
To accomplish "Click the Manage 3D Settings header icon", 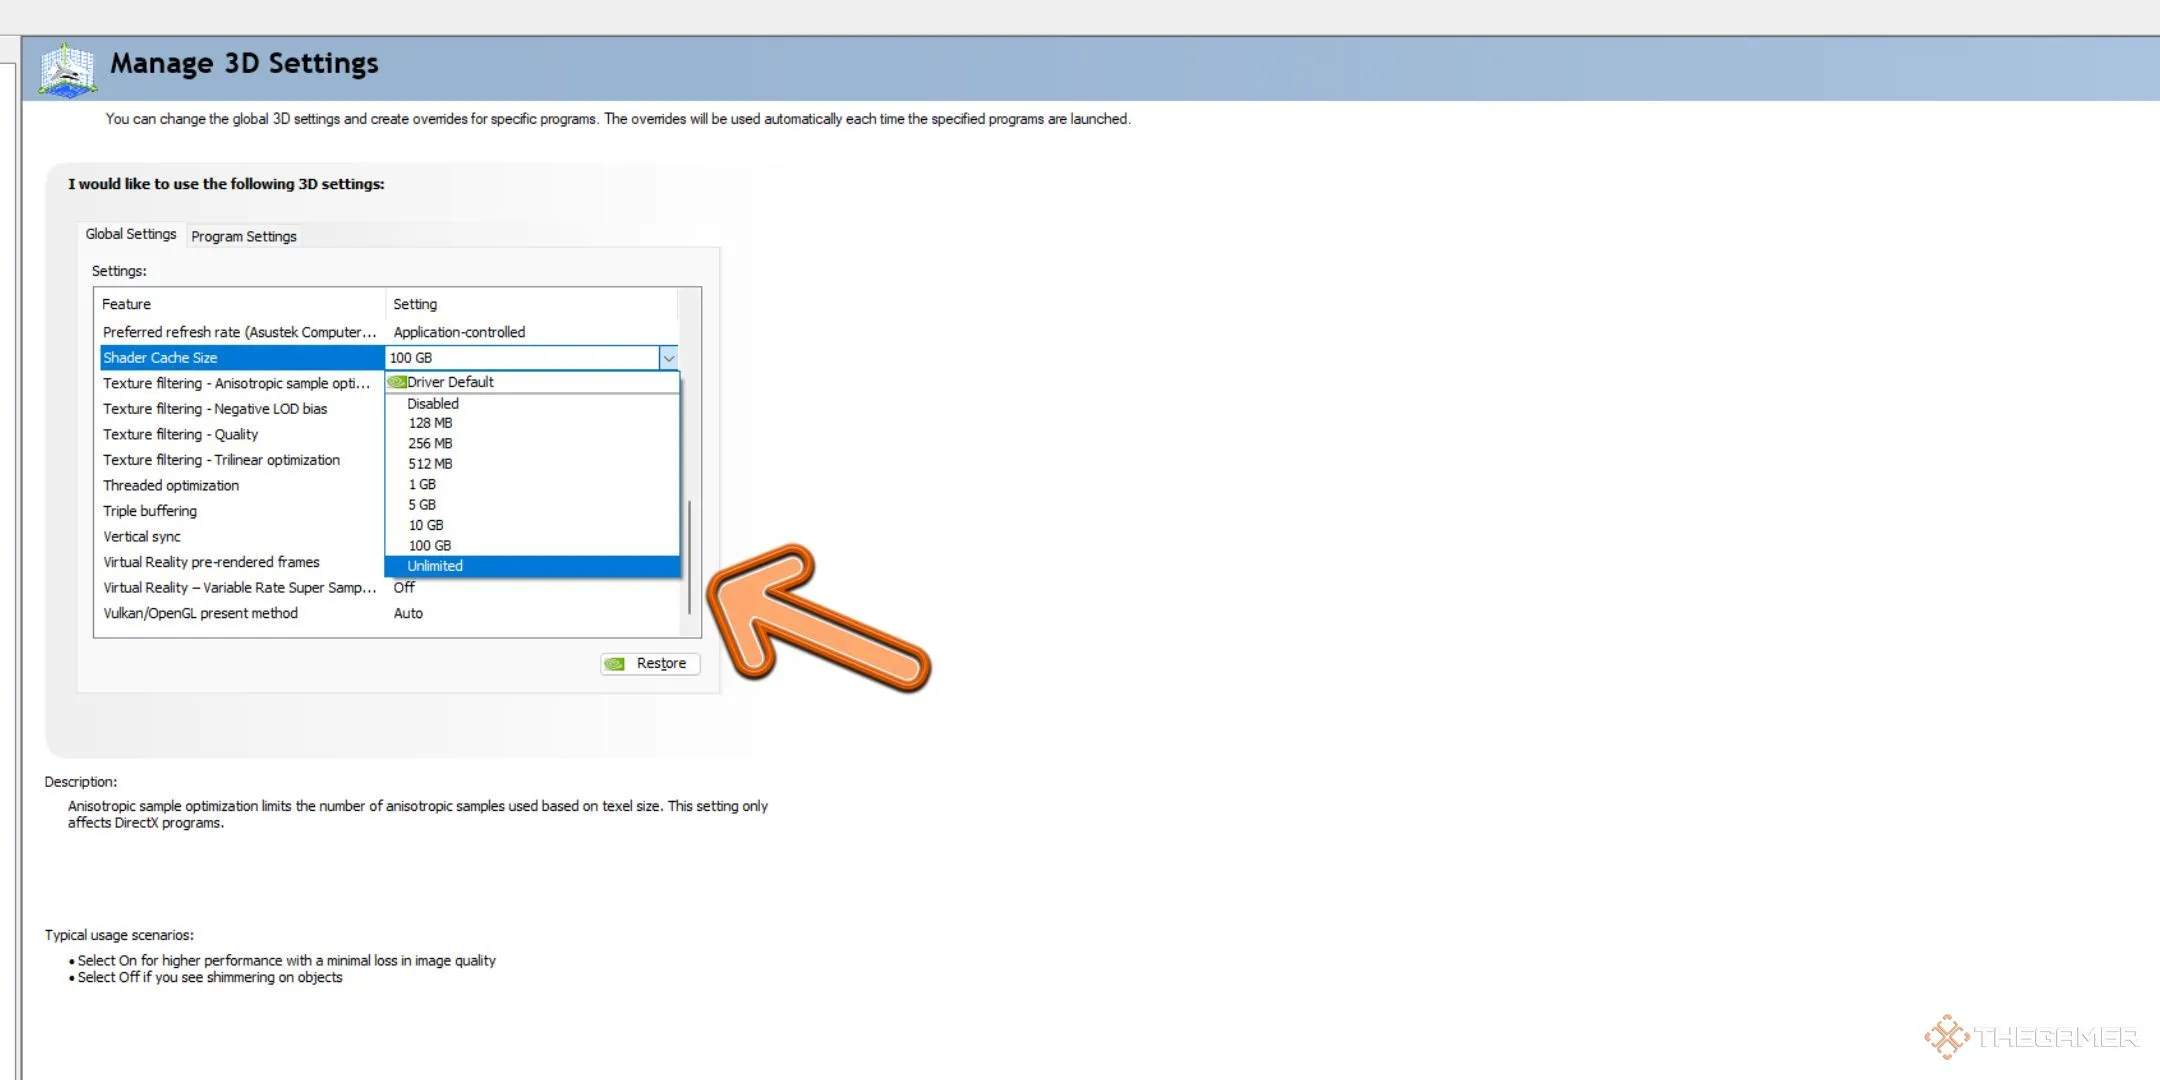I will (67, 70).
